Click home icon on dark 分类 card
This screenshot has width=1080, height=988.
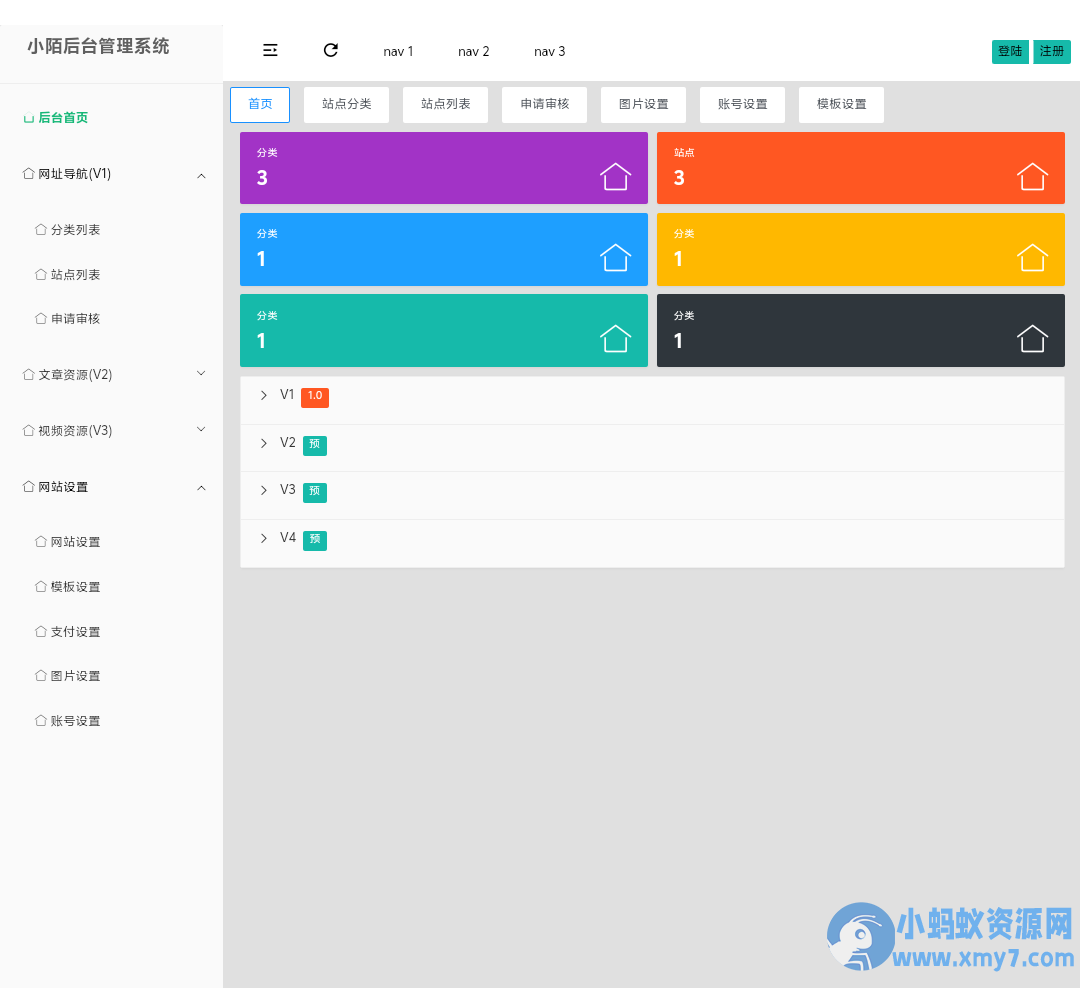1032,338
